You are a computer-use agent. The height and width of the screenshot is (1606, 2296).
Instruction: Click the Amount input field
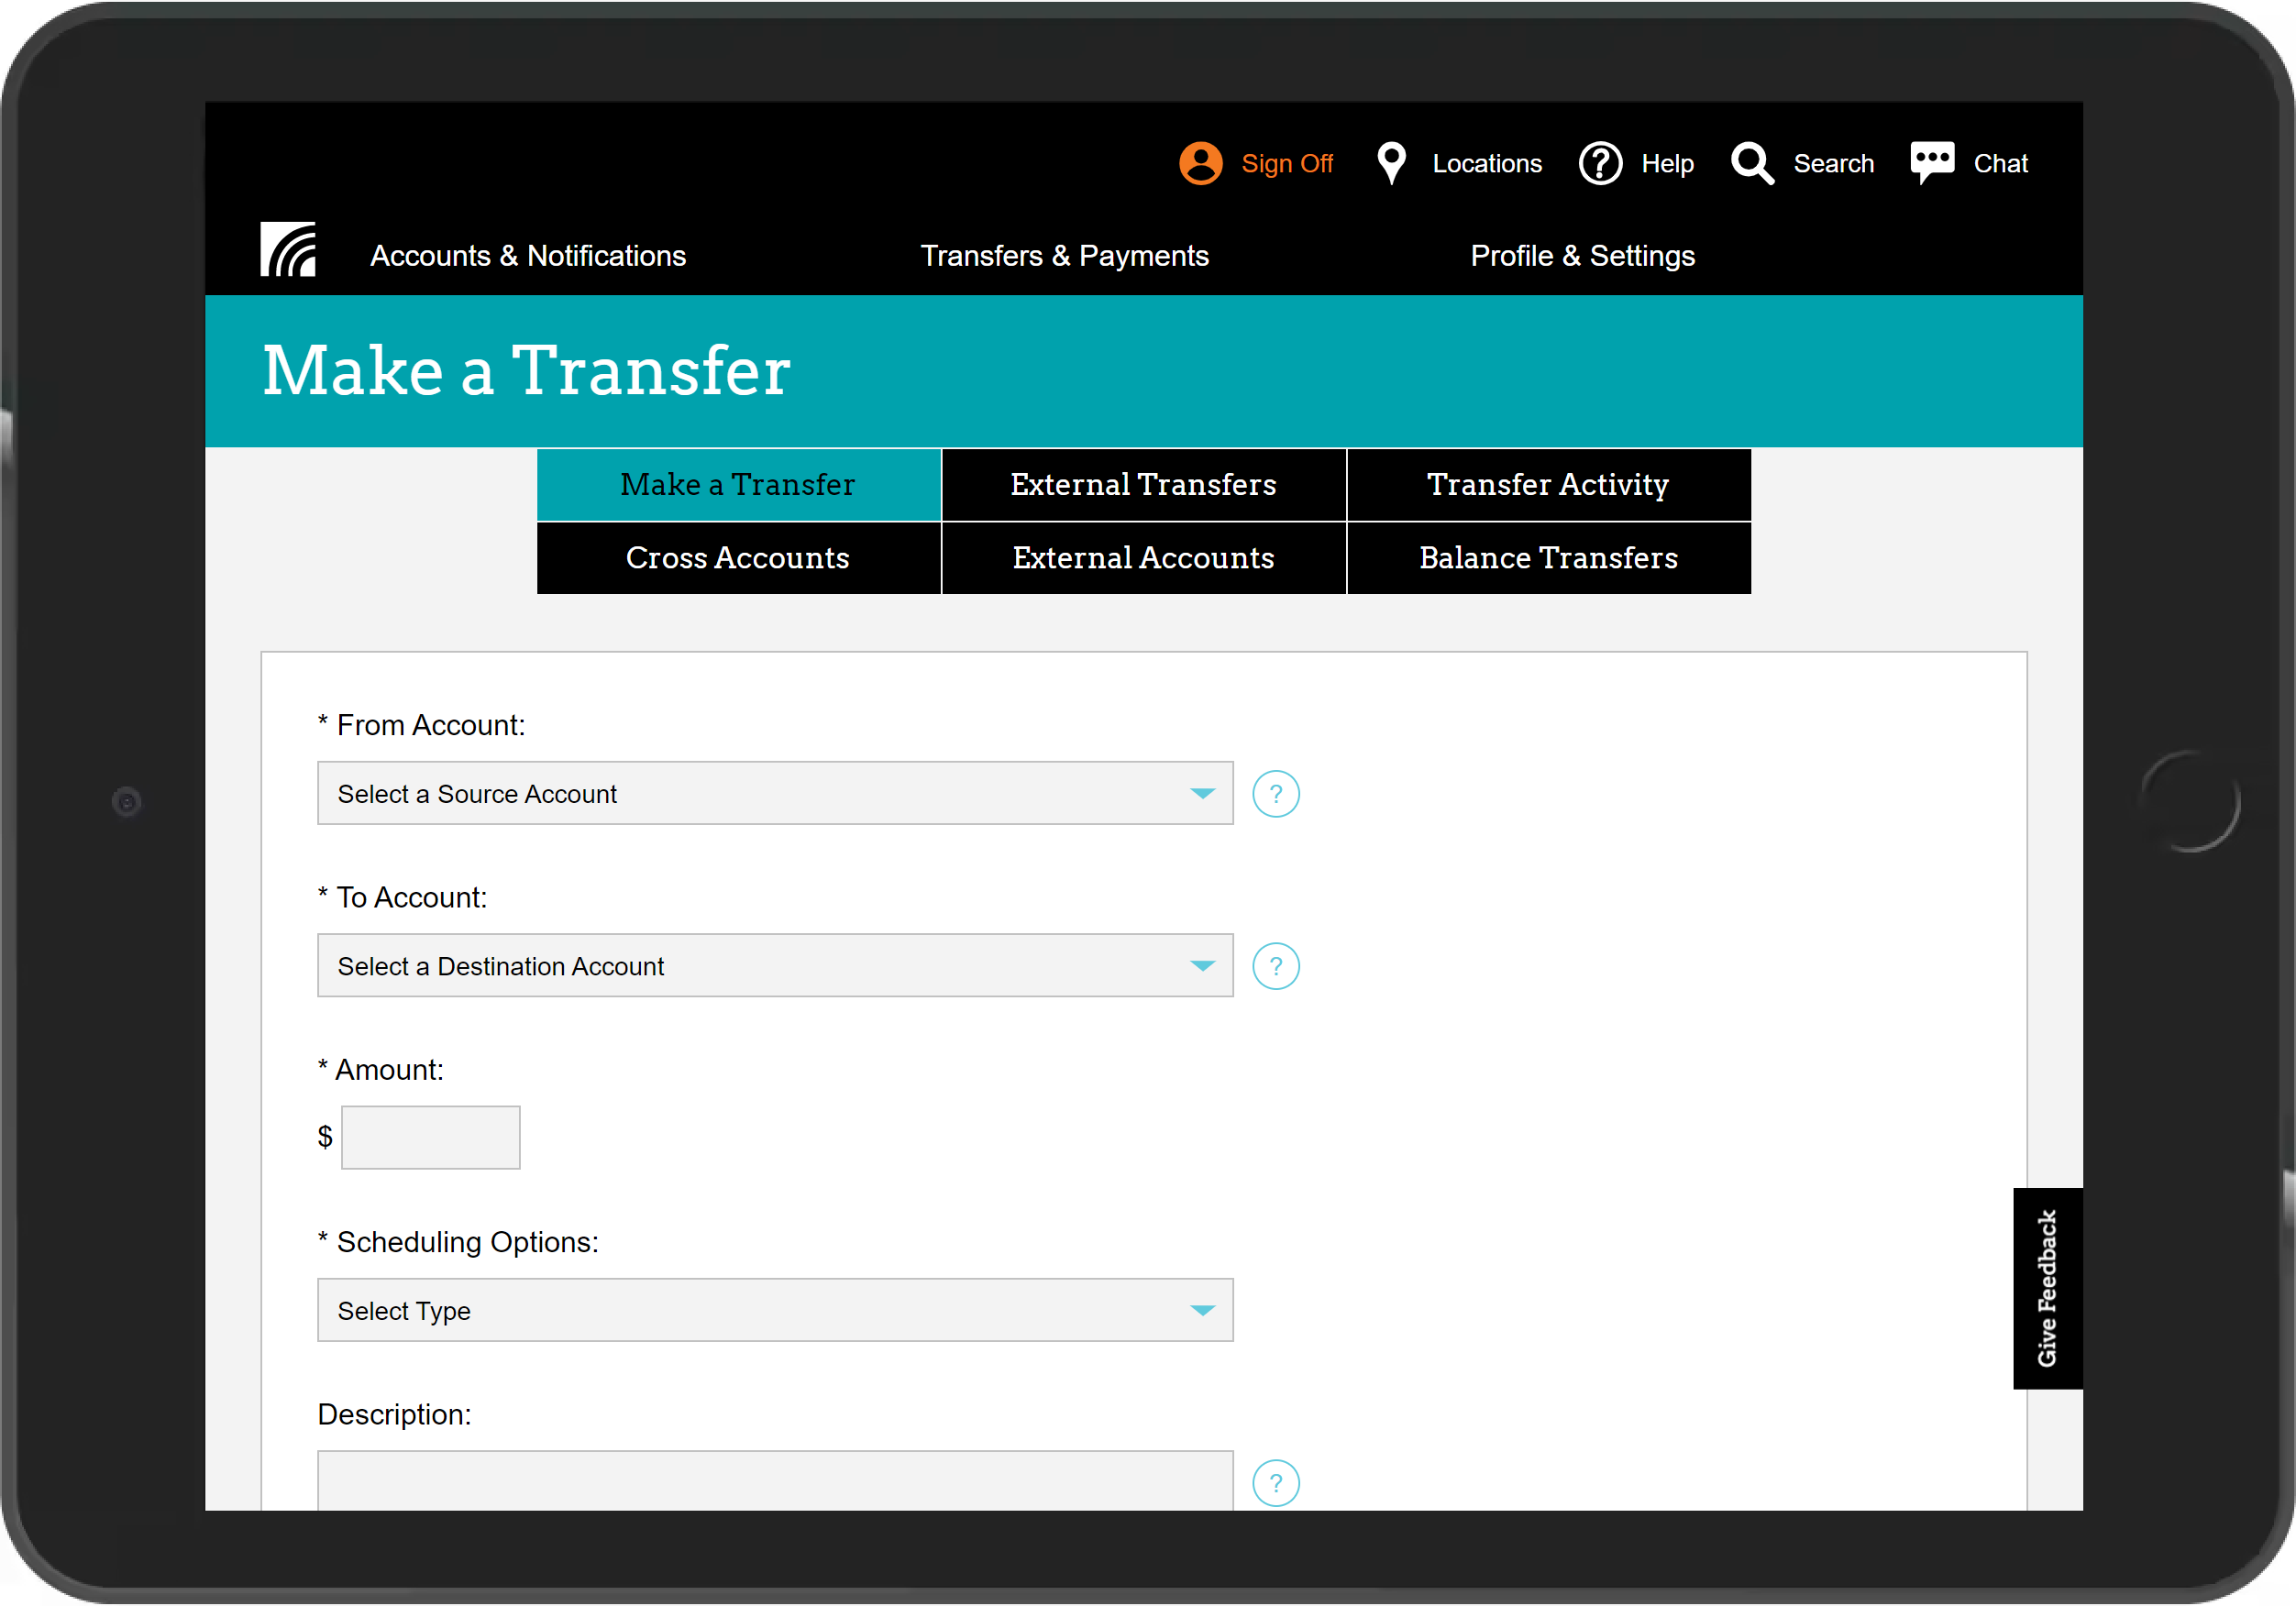431,1137
